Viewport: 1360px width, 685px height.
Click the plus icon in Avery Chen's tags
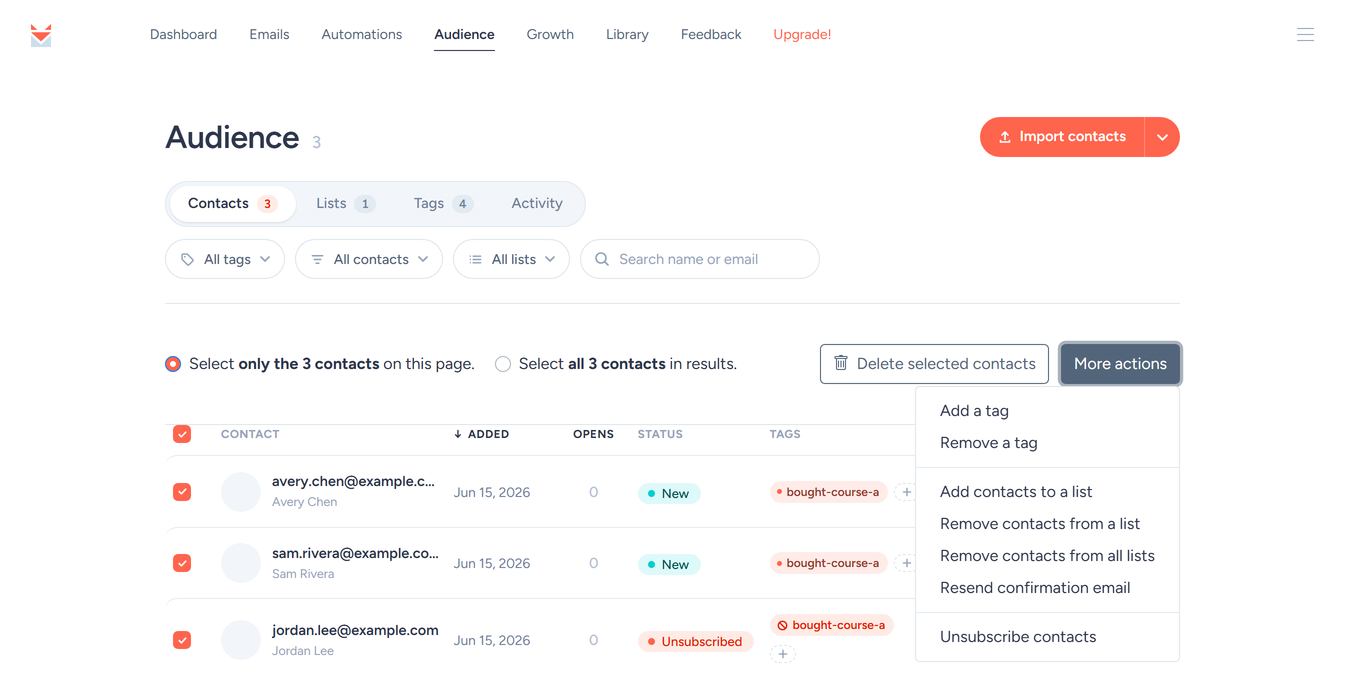tap(906, 492)
